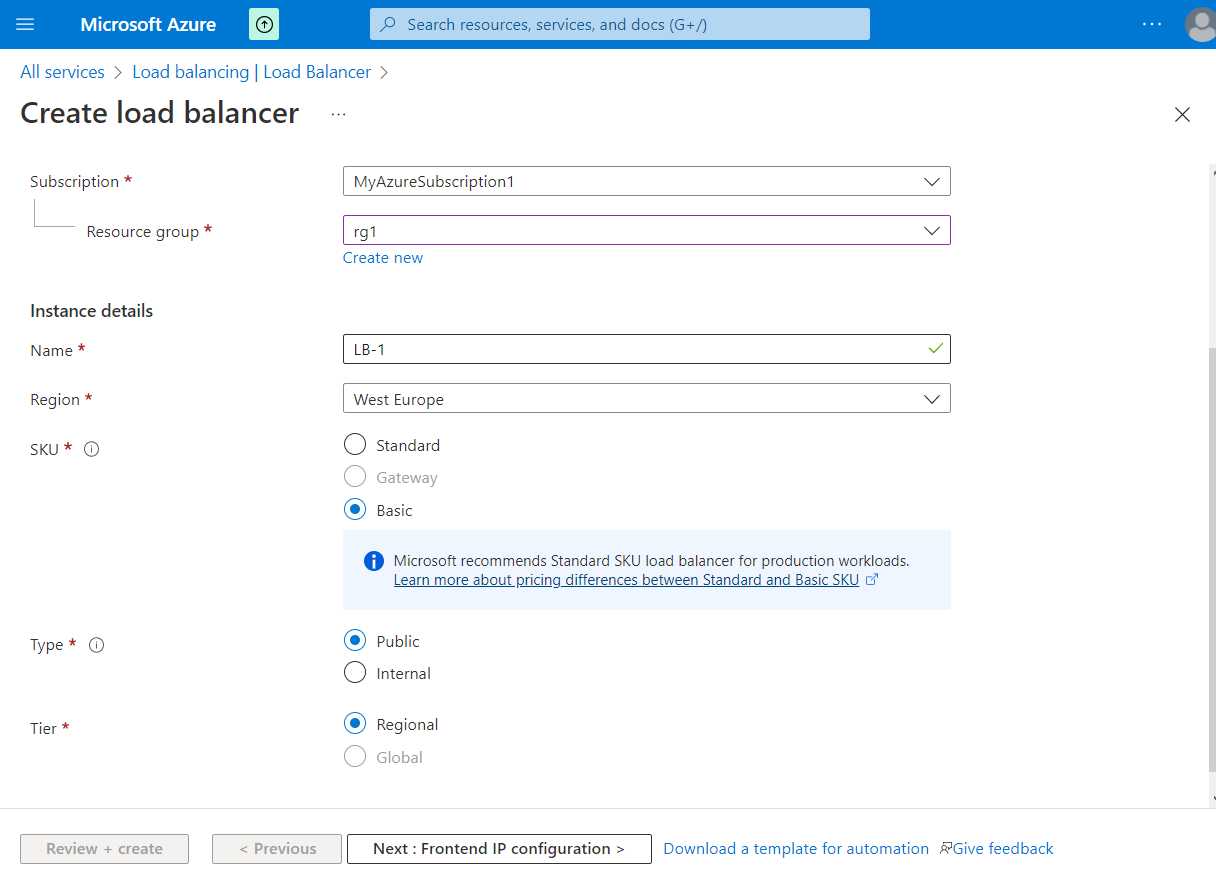Click the ellipsis beside Create load balancer
The image size is (1216, 883).
coord(339,114)
